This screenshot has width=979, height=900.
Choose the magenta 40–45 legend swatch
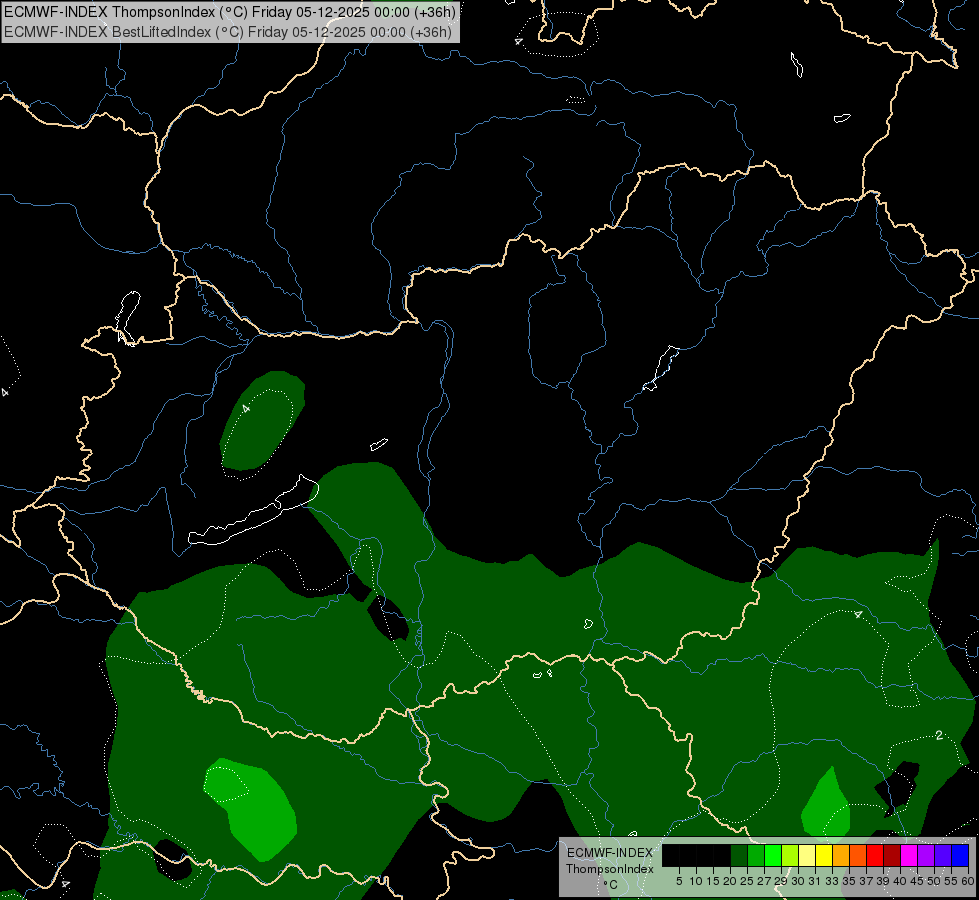click(909, 855)
